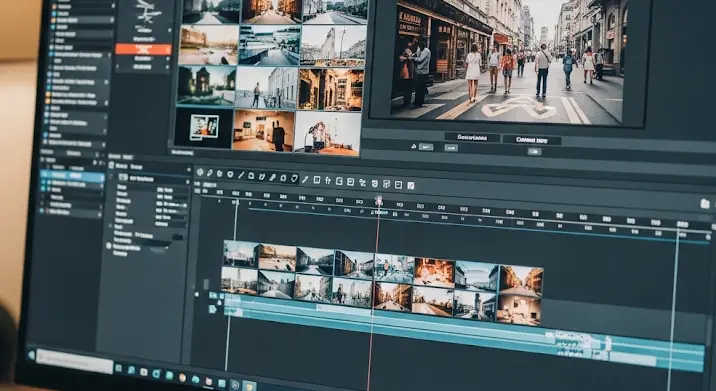Click the warning triangle icon below the preview monitor
The image size is (716, 391).
tap(414, 146)
